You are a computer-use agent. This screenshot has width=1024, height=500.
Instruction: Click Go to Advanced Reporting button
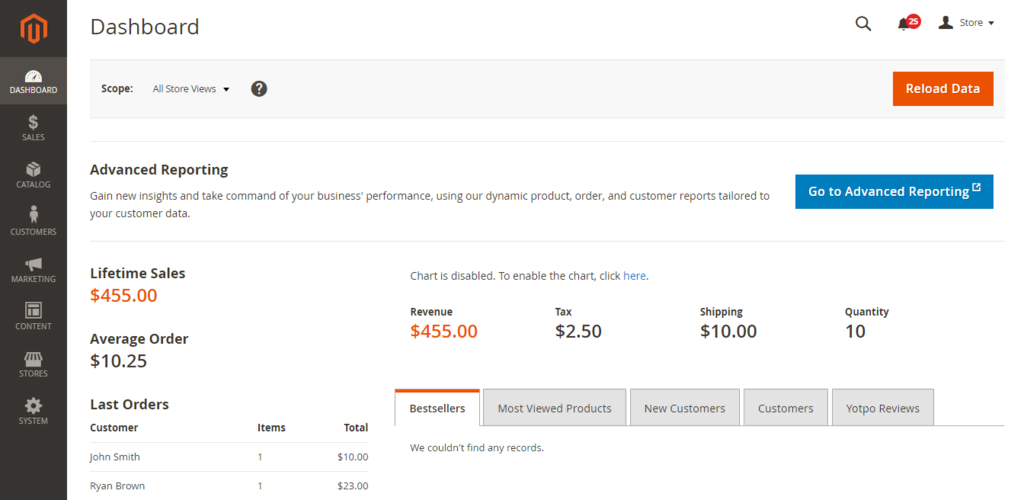pos(894,191)
